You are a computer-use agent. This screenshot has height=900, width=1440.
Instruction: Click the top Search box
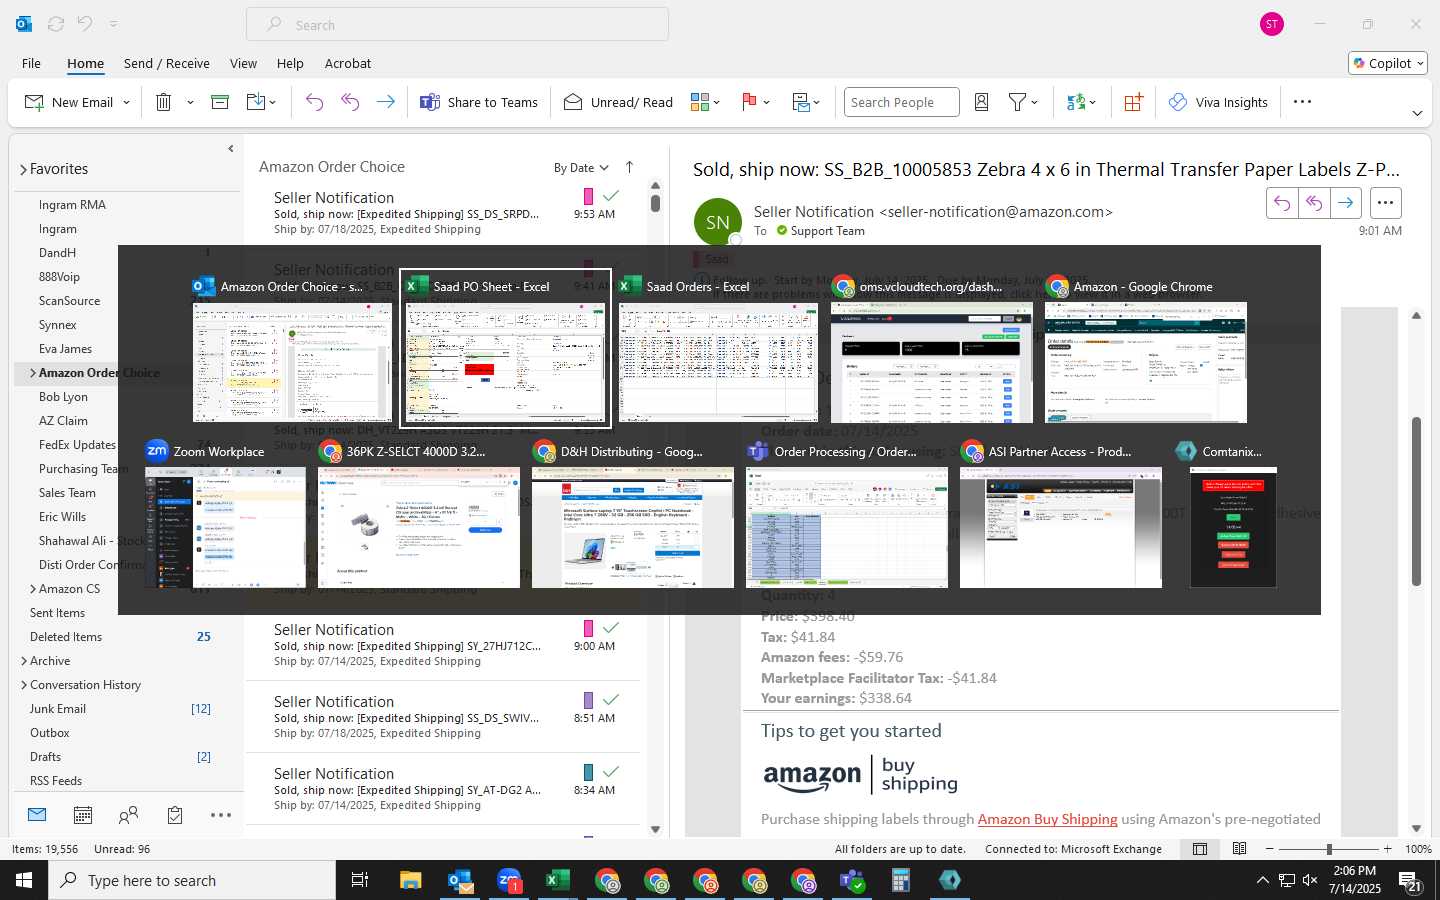tap(457, 25)
